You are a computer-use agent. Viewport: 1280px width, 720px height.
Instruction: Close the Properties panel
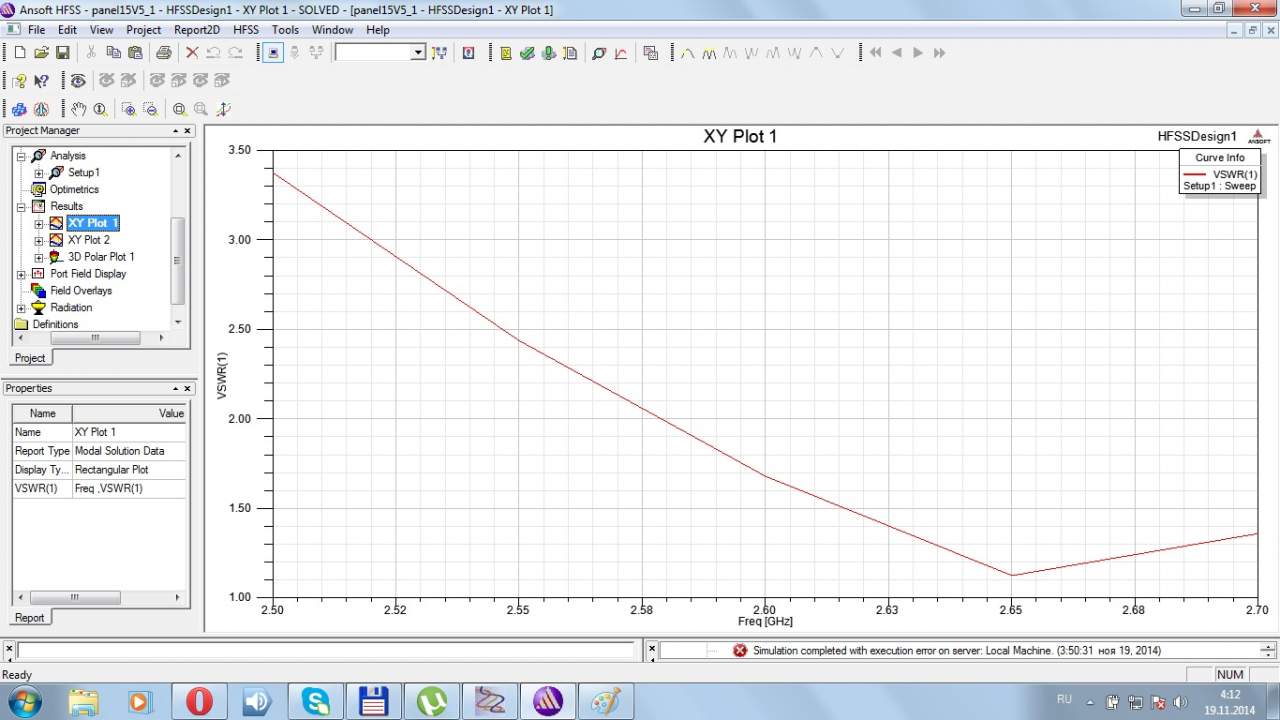point(187,389)
